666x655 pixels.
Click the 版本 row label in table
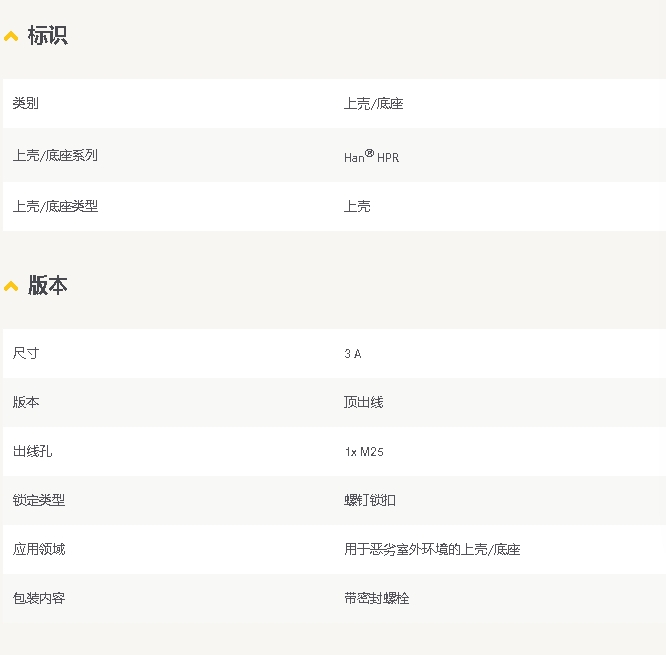click(x=26, y=402)
